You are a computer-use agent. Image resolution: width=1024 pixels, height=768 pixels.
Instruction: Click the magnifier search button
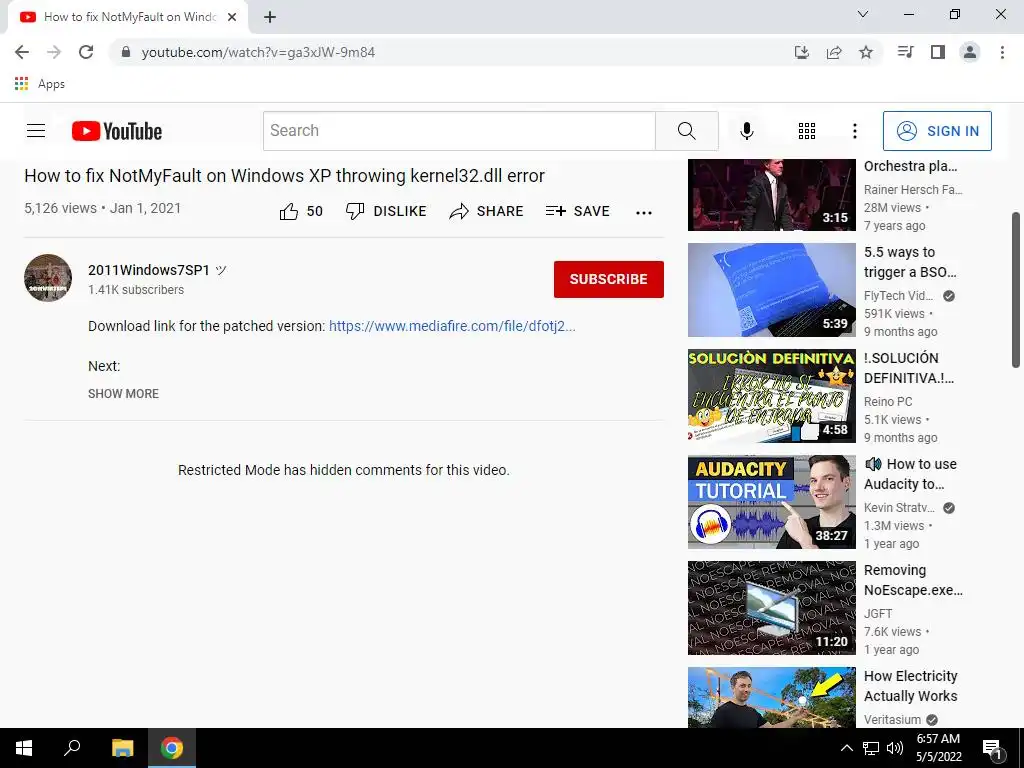pos(686,131)
